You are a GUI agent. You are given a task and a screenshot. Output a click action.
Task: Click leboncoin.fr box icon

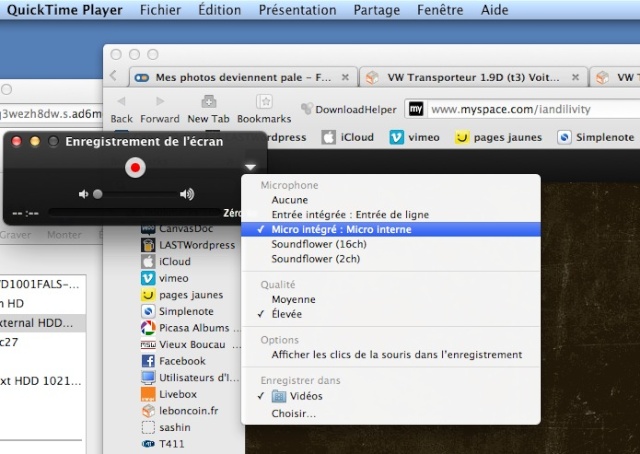148,411
